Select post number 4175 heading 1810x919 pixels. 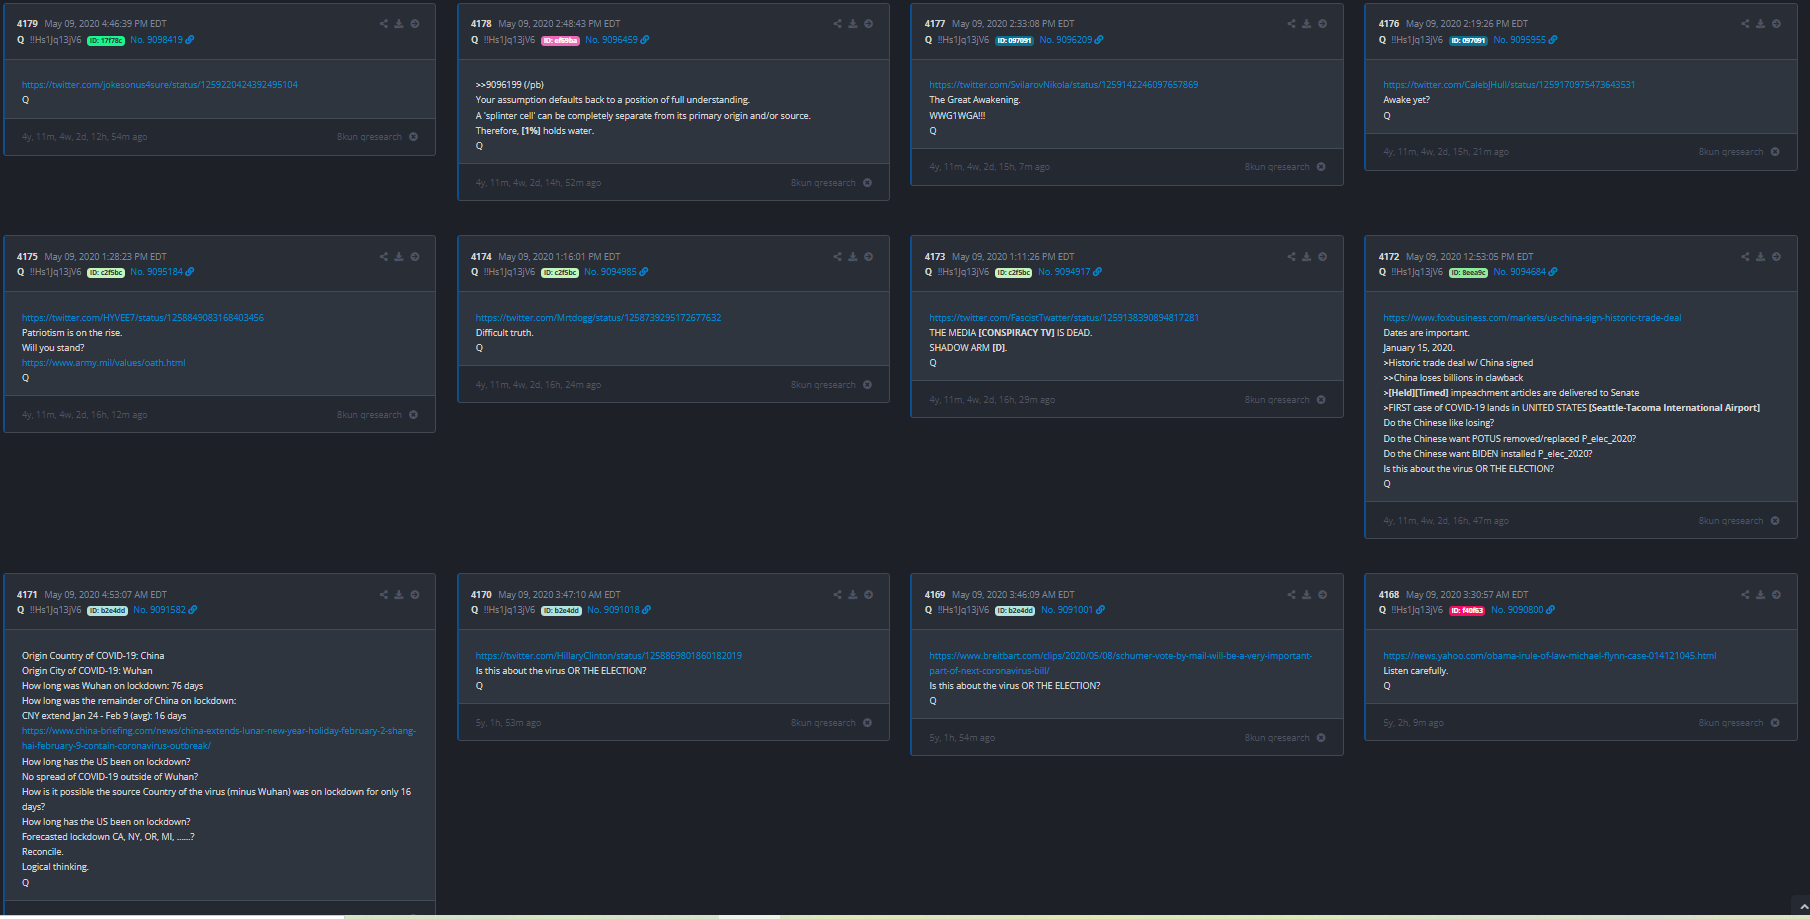click(27, 257)
